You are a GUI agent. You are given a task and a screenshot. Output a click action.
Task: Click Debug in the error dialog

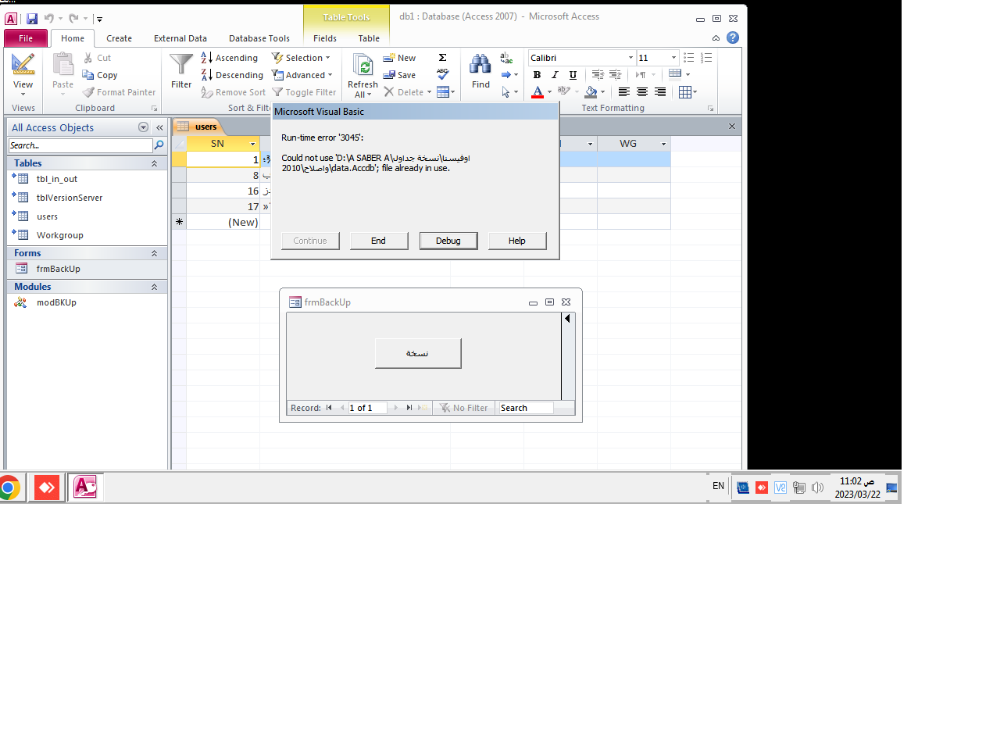[448, 240]
